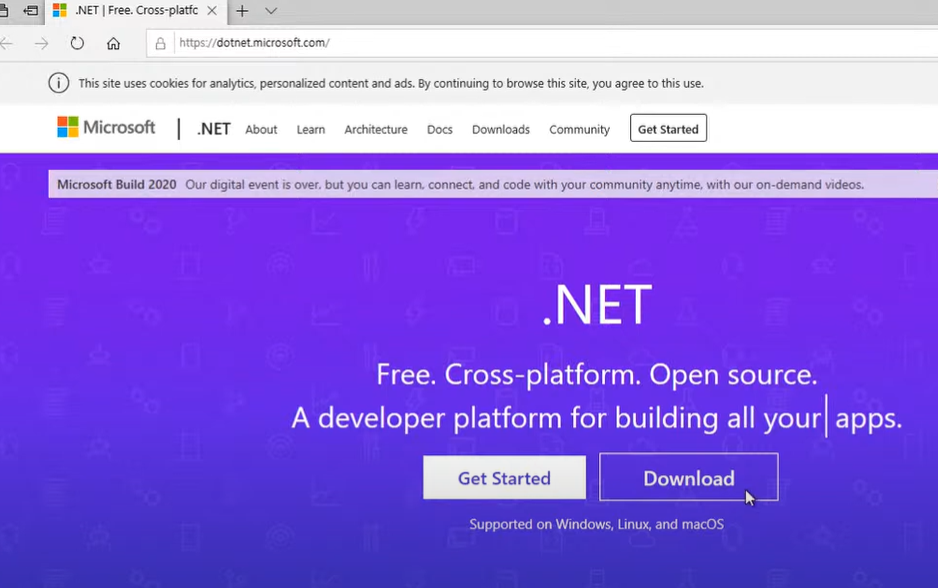Click the large white Get Started button
This screenshot has width=938, height=588.
(504, 477)
